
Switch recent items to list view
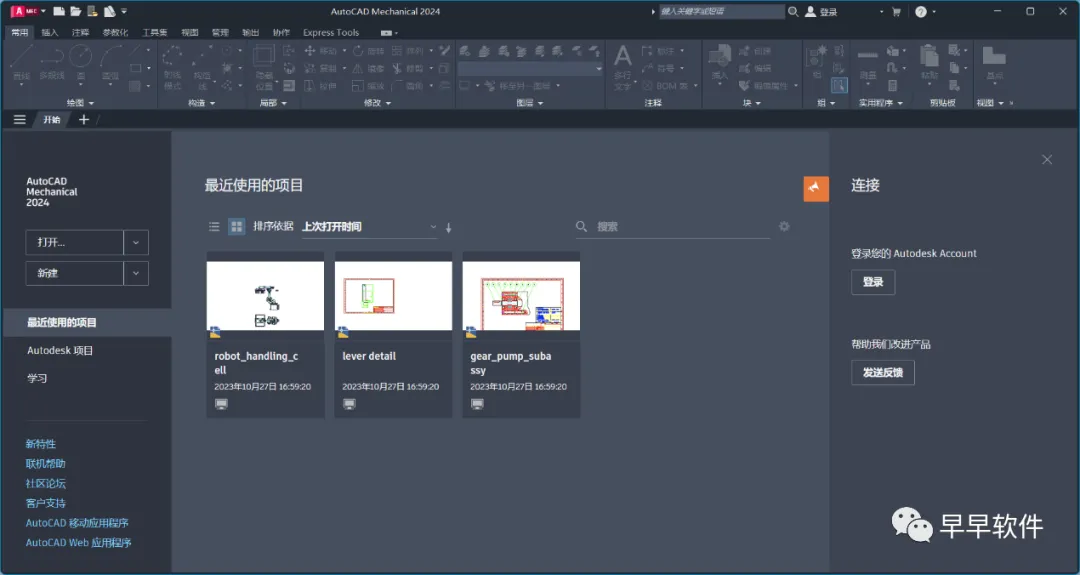coord(214,227)
